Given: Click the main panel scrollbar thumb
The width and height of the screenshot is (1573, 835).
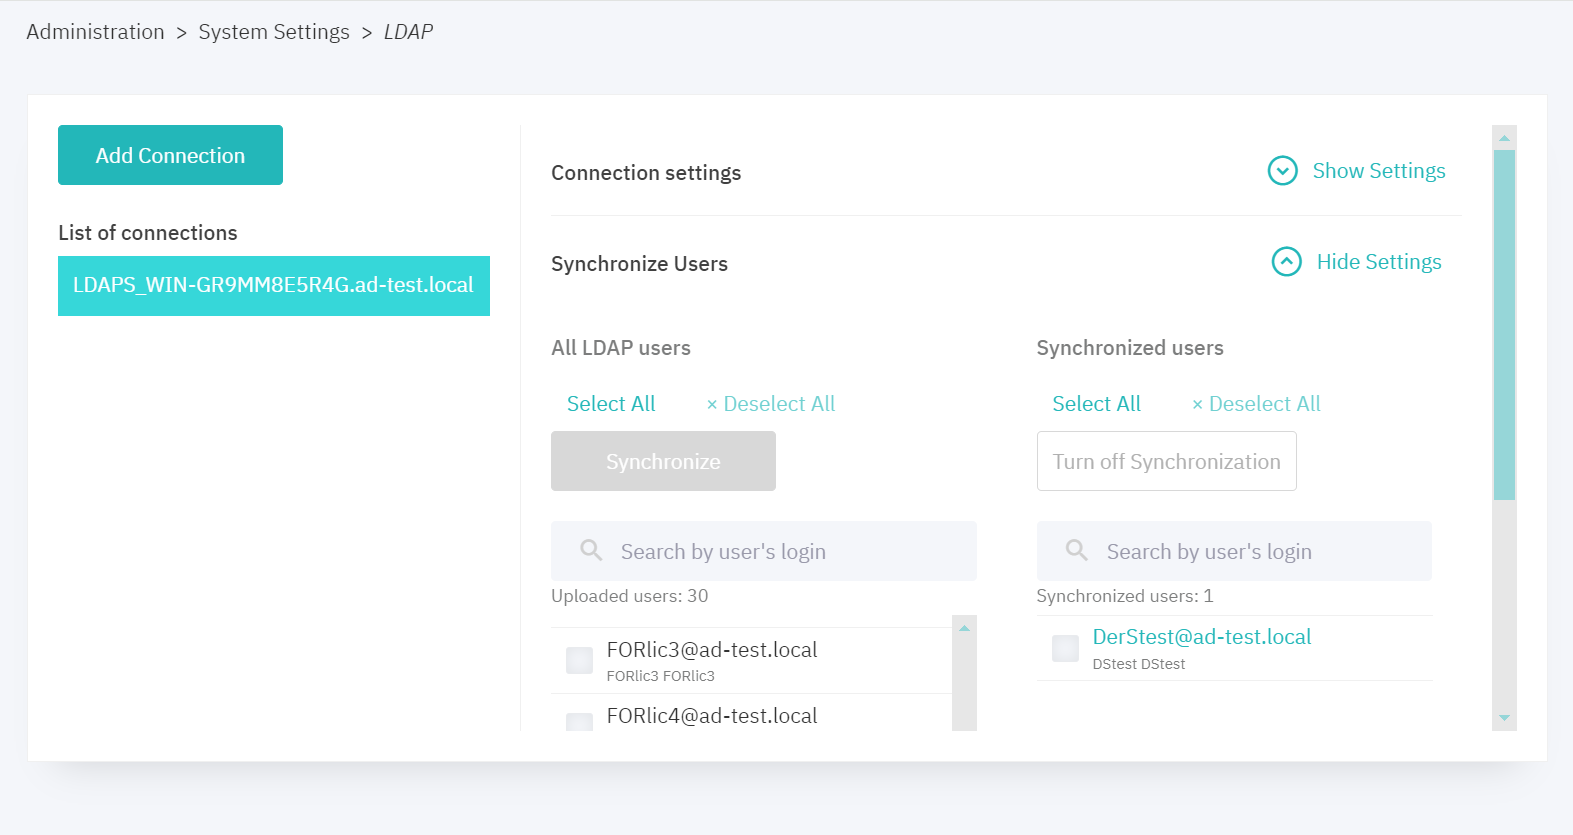Looking at the screenshot, I should coord(1504,325).
